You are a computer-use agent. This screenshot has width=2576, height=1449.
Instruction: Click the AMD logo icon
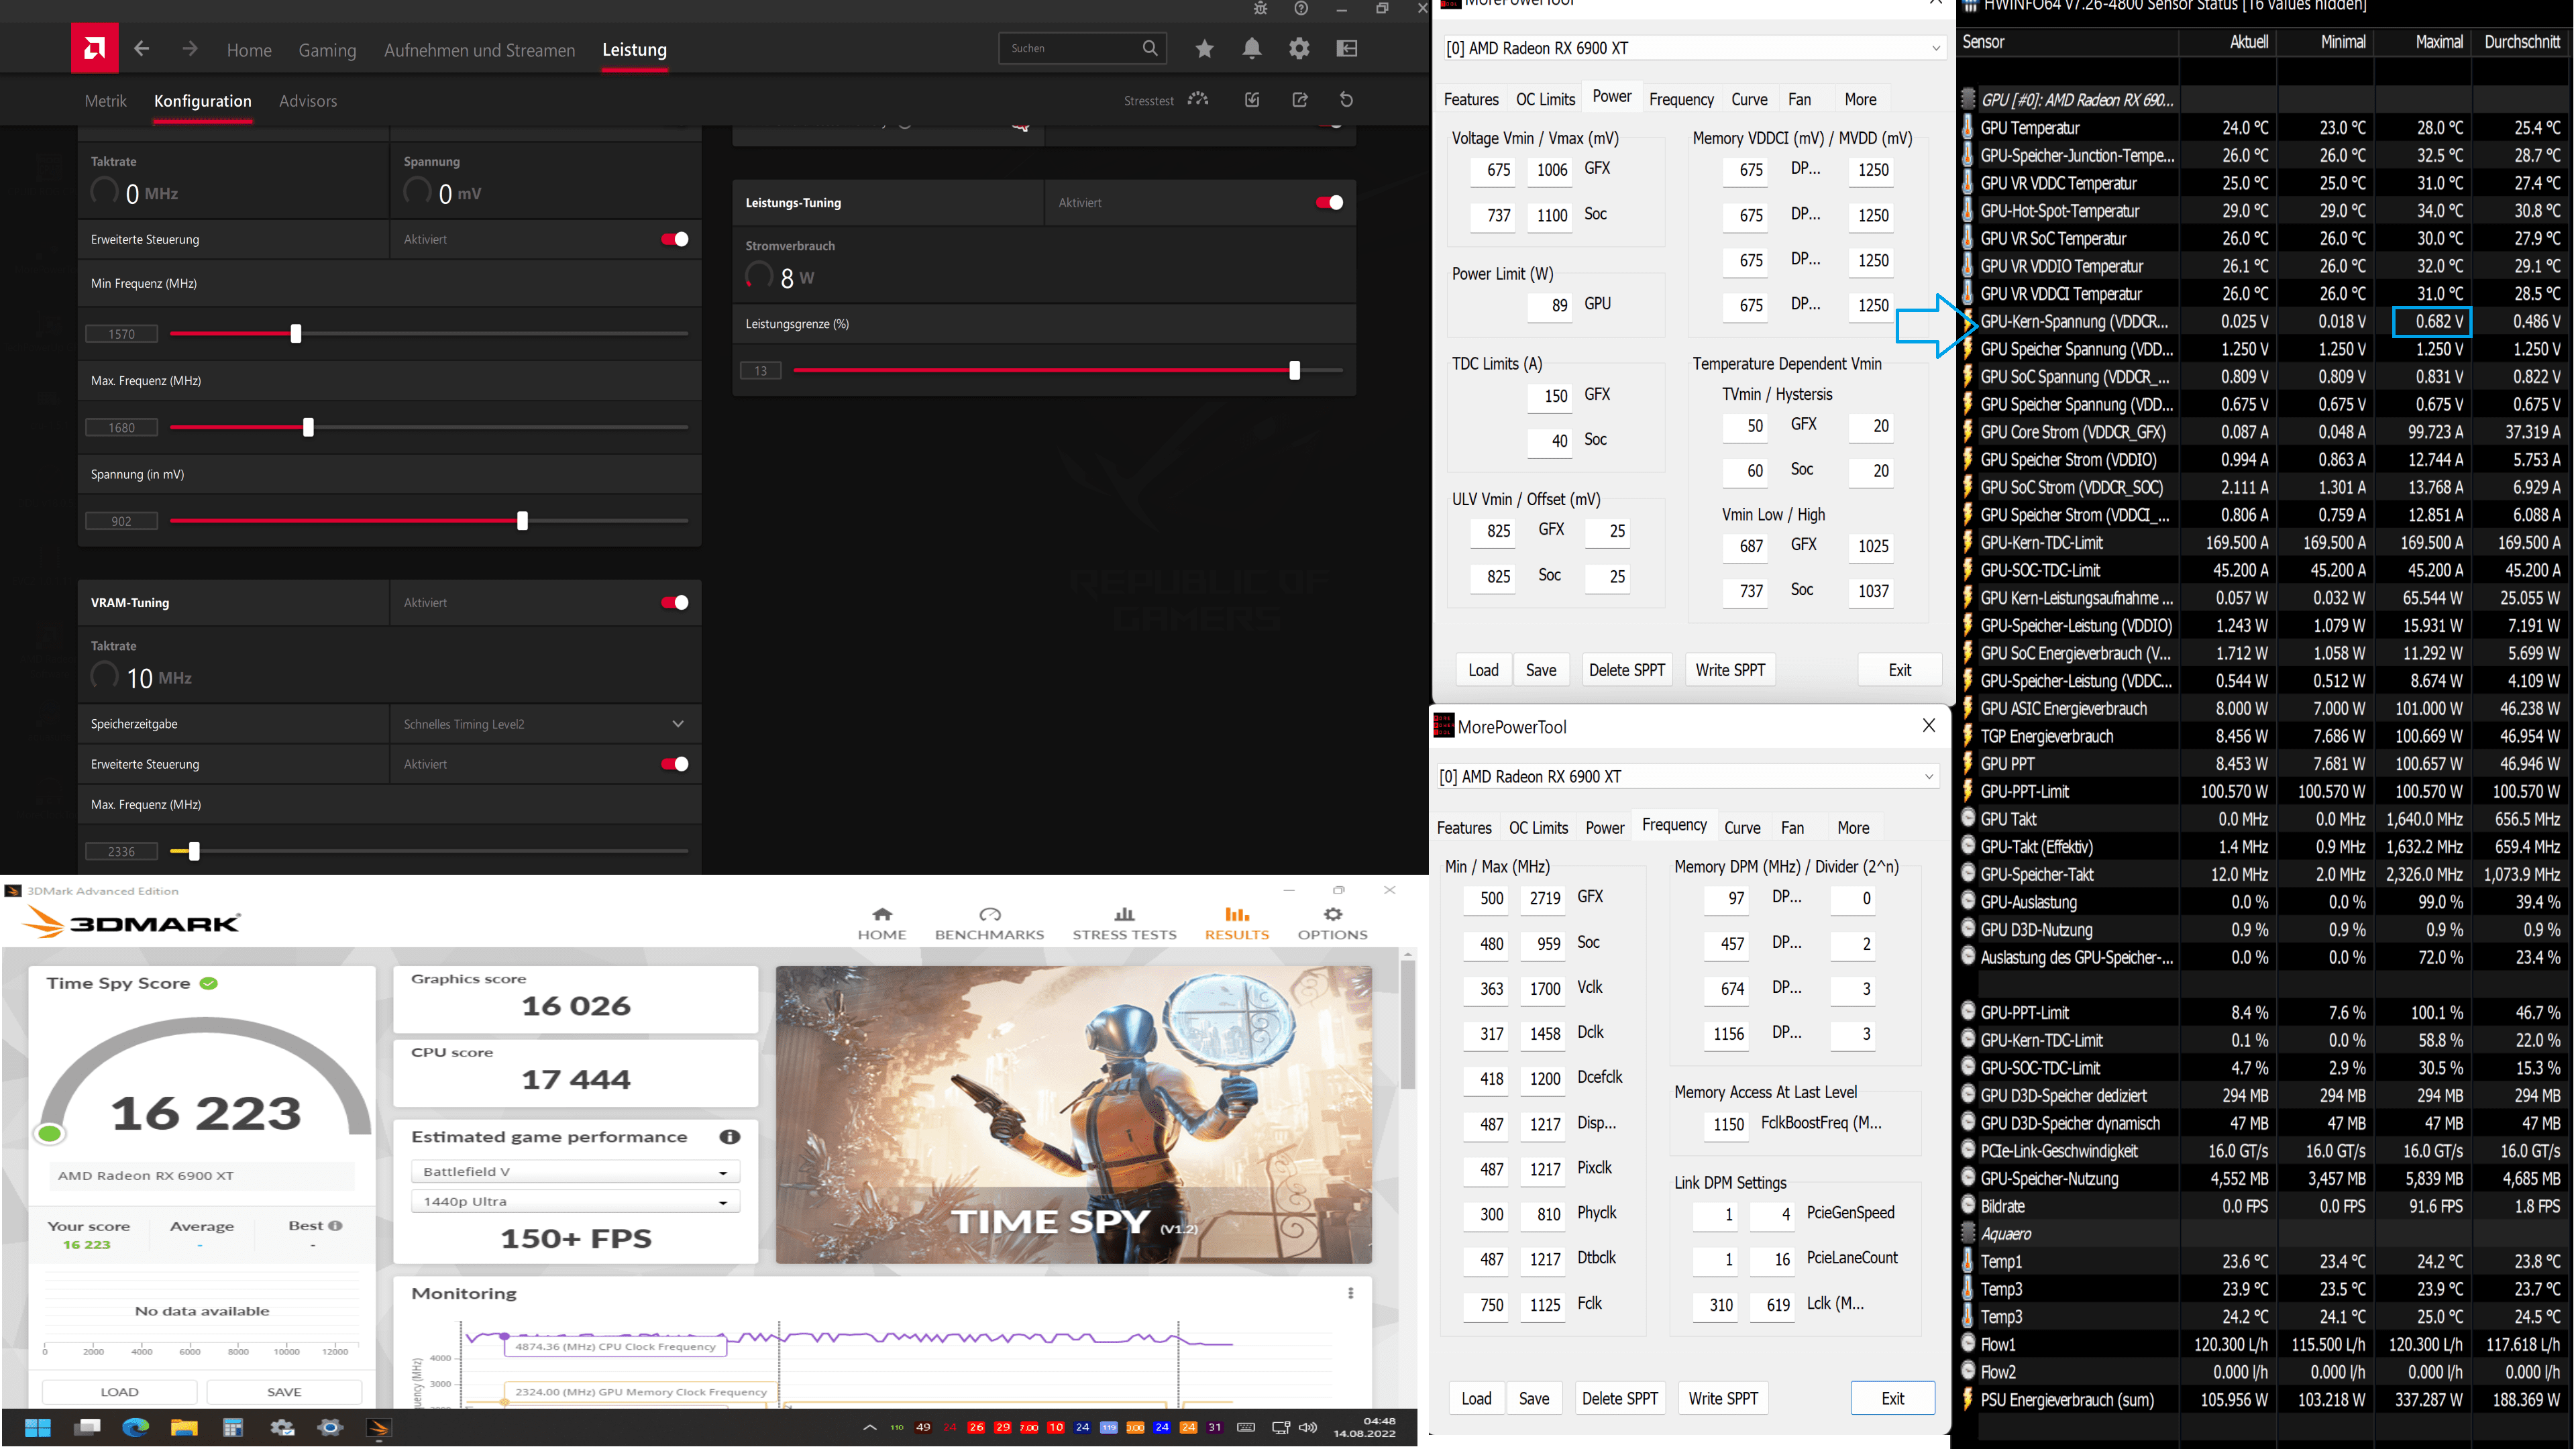[x=95, y=48]
